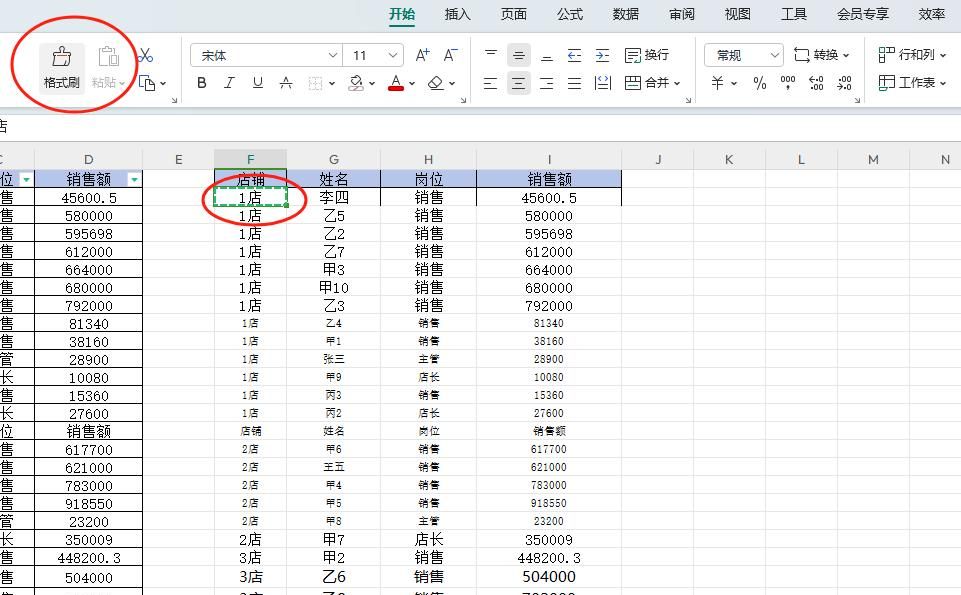Open the 插入 ribbon tab
This screenshot has width=961, height=595.
457,14
